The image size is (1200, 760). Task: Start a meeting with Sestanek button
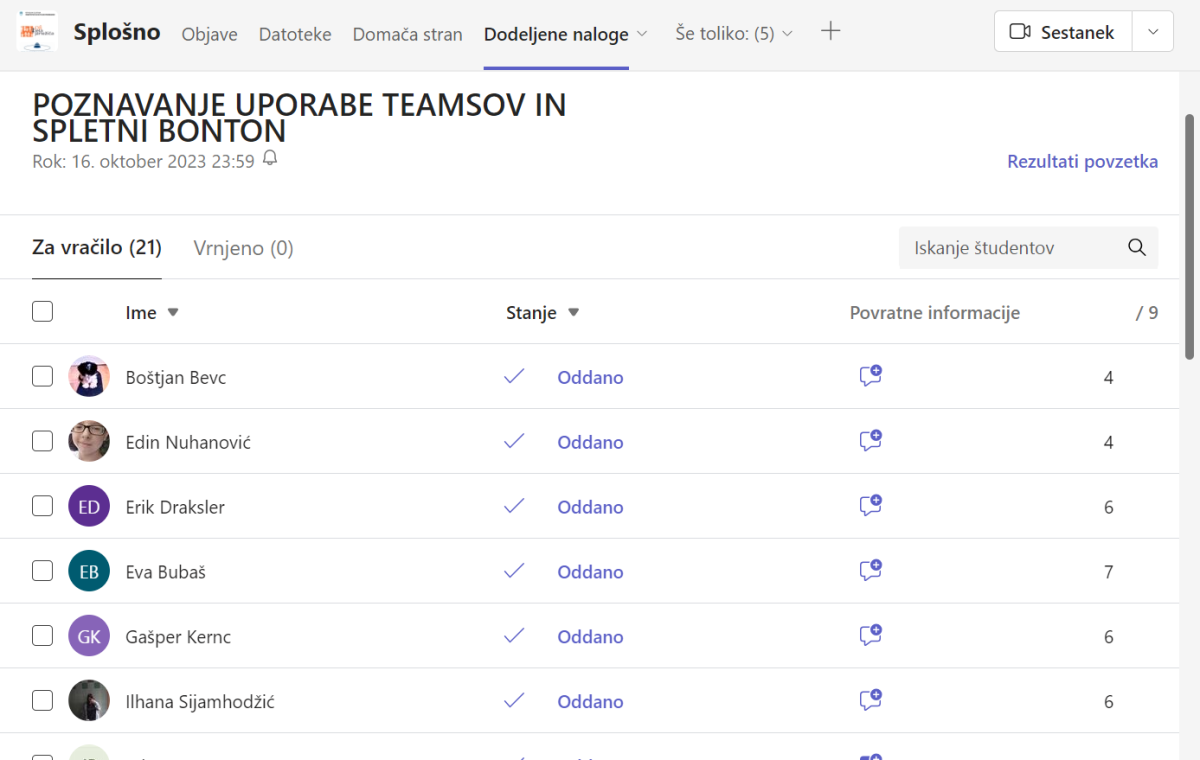1062,32
